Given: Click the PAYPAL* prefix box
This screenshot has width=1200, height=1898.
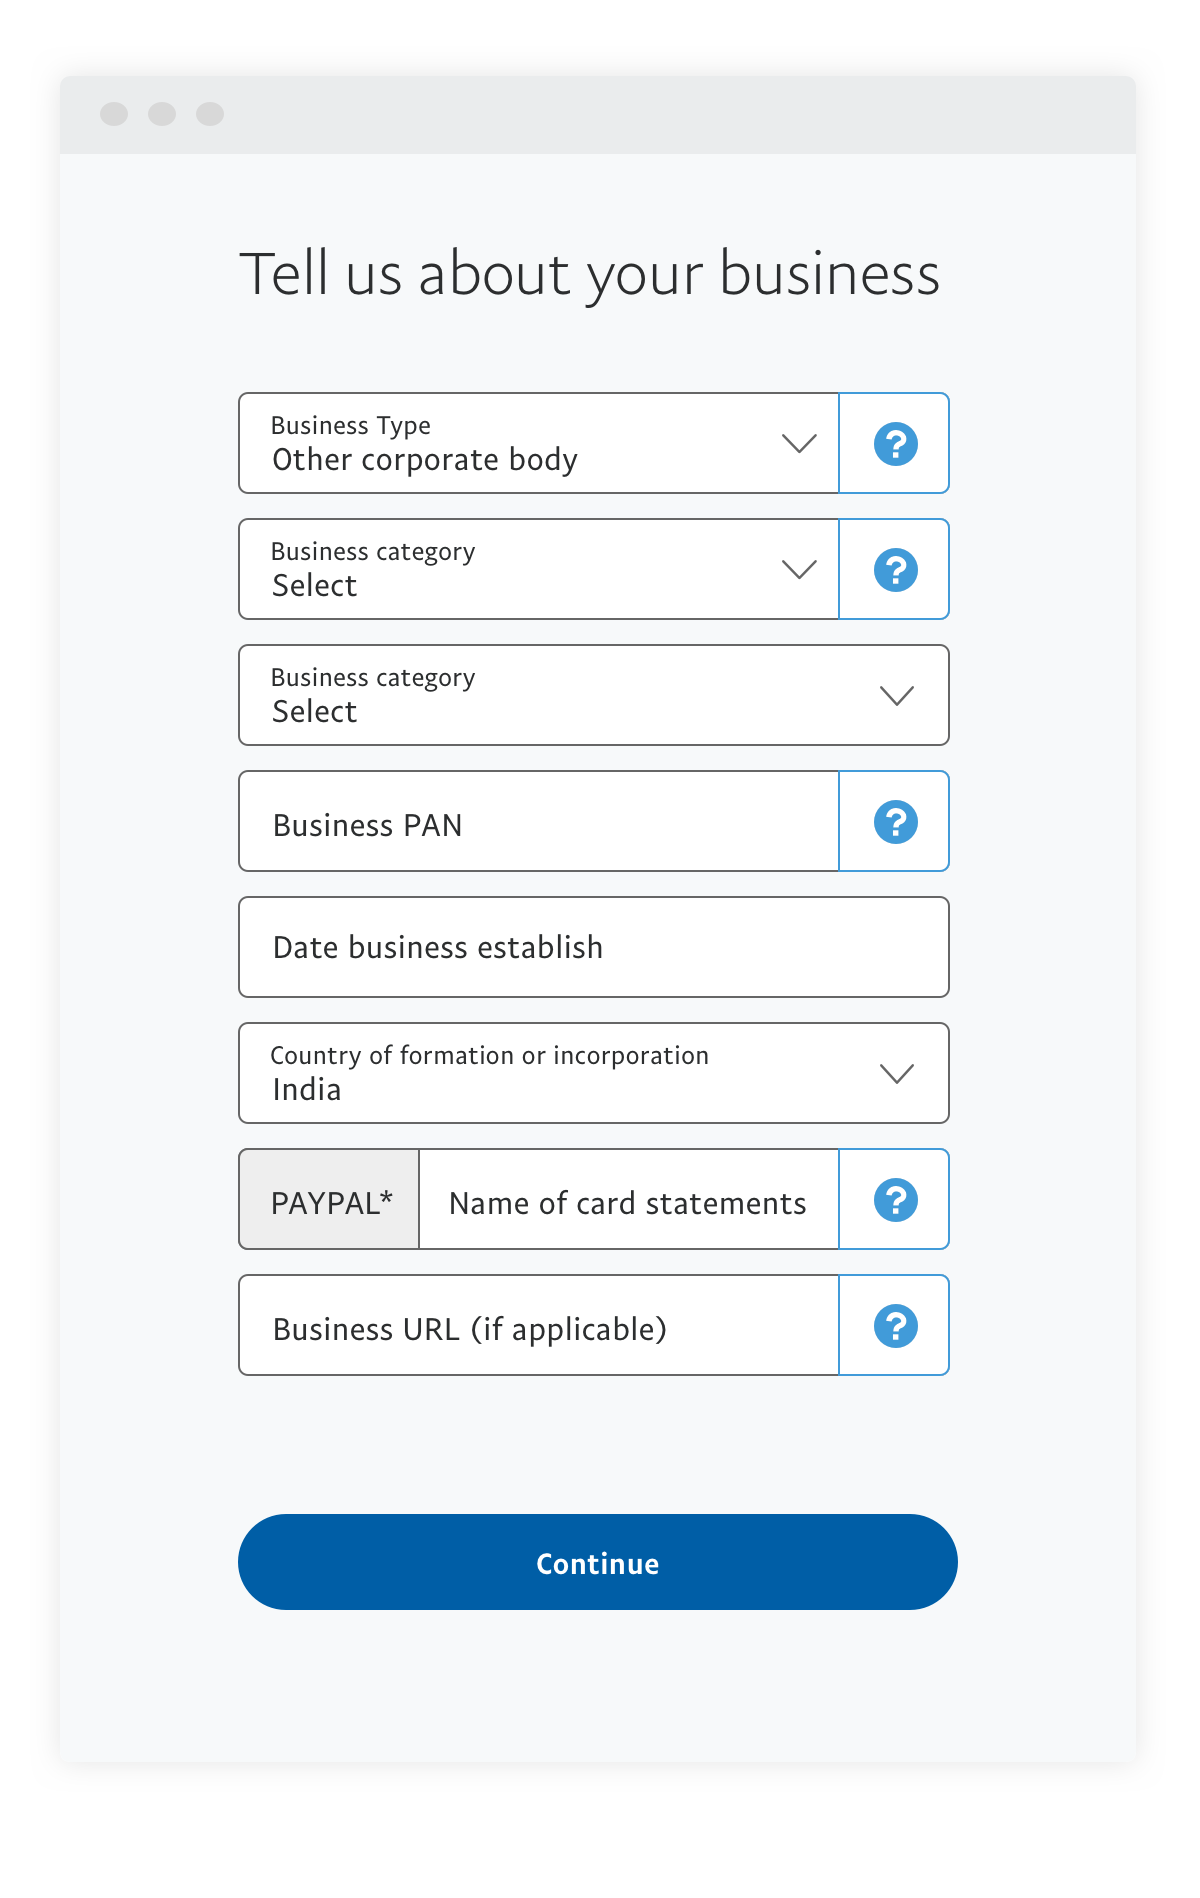Looking at the screenshot, I should [330, 1200].
